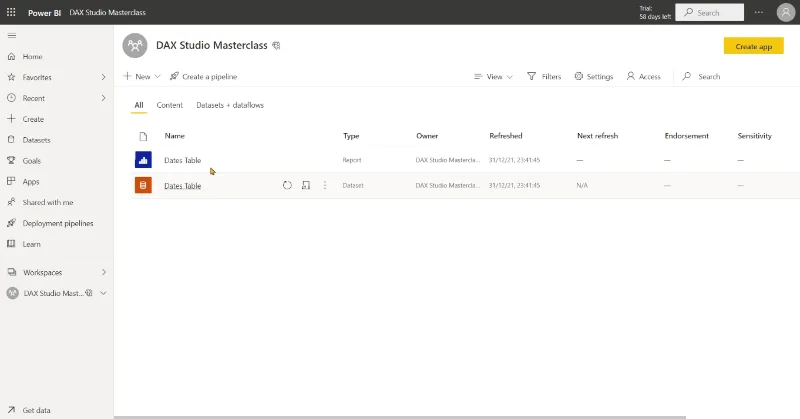
Task: Expand the Recent flyout chevron
Action: click(104, 98)
